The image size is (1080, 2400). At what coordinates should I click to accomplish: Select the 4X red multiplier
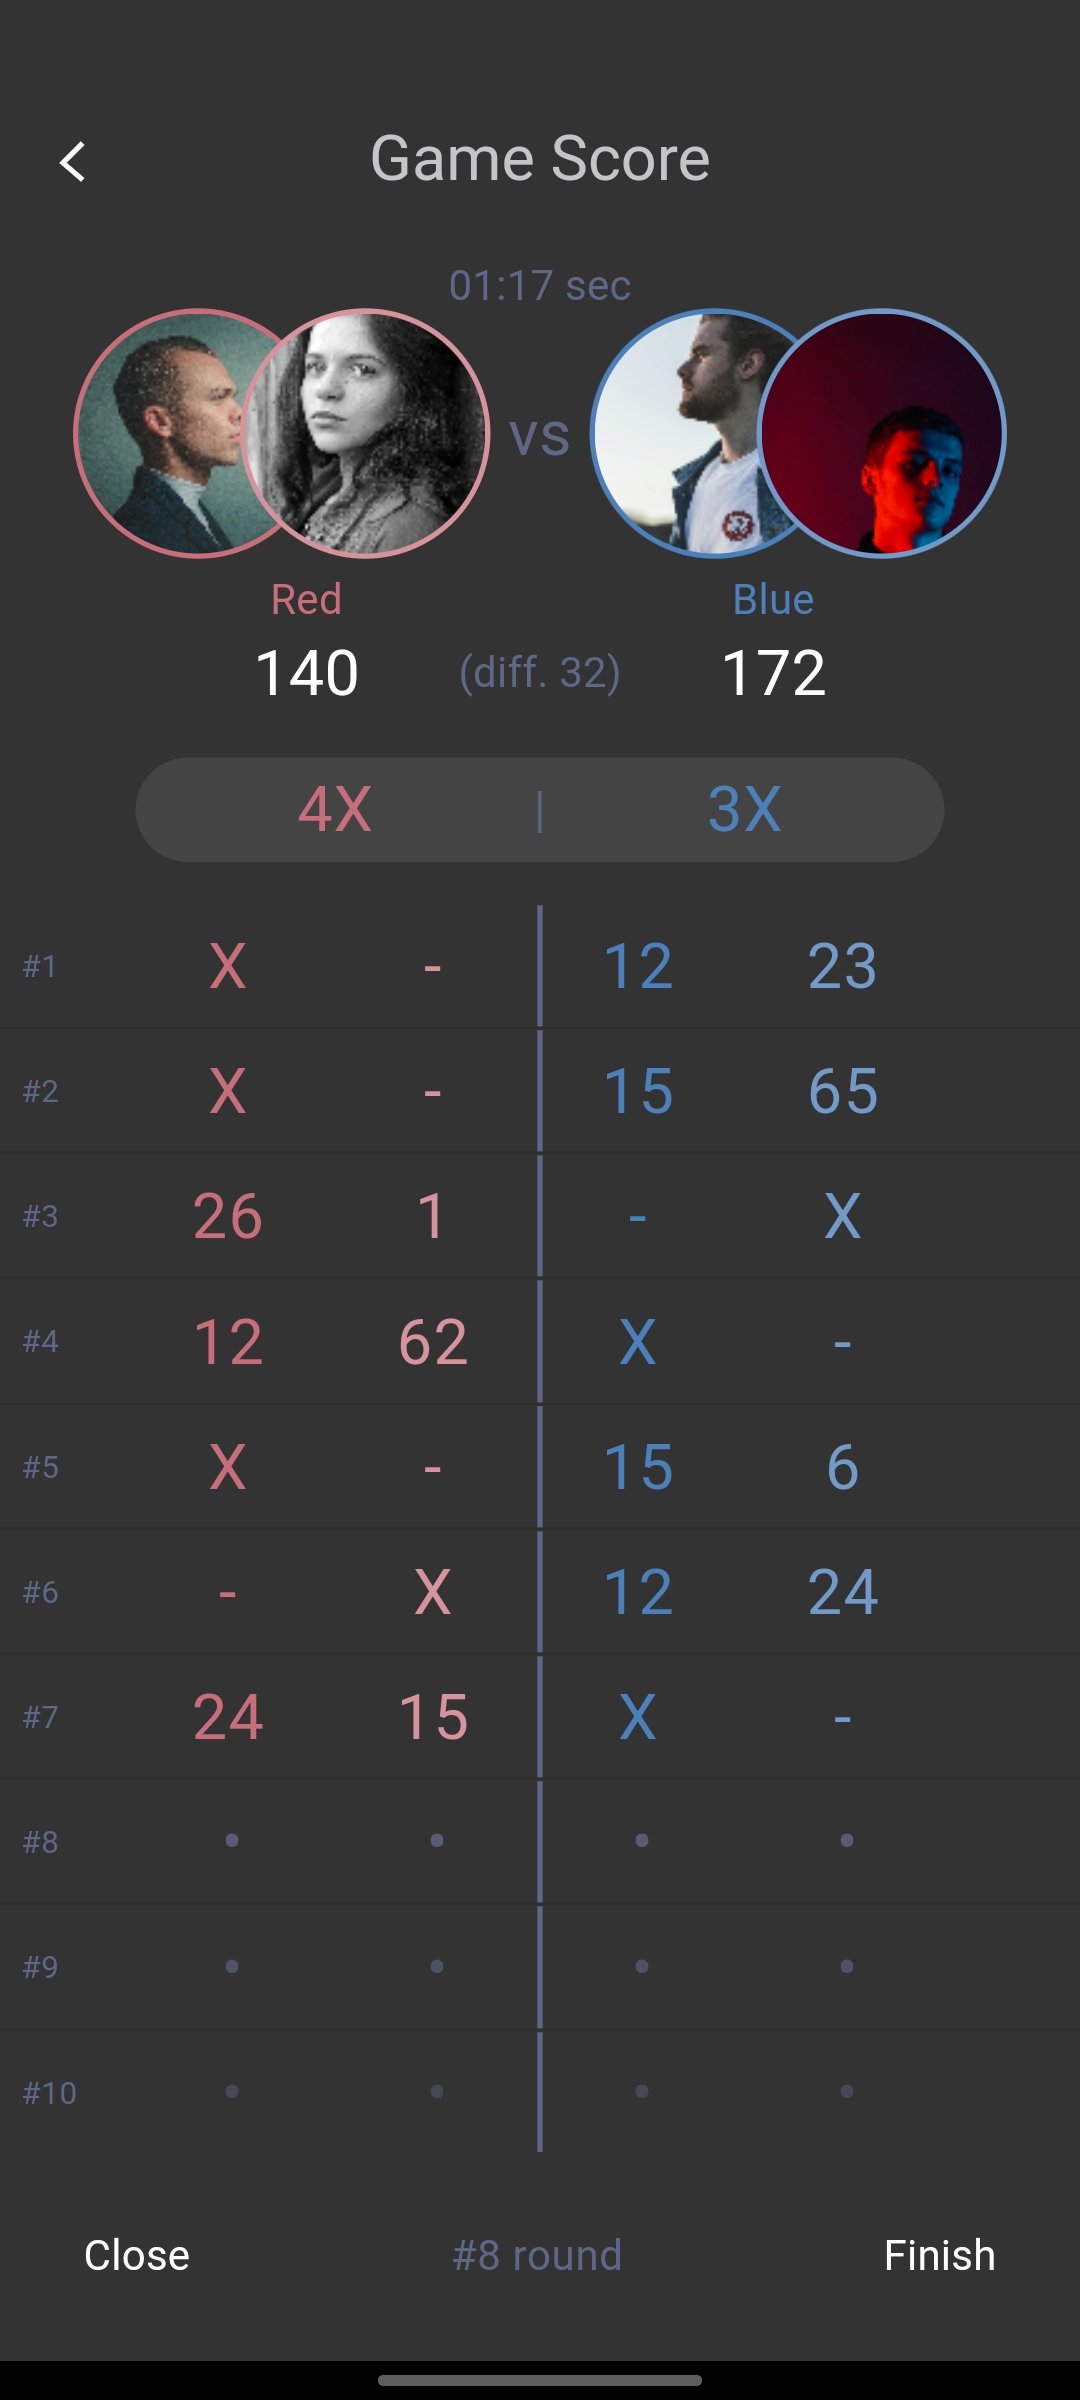click(x=335, y=809)
